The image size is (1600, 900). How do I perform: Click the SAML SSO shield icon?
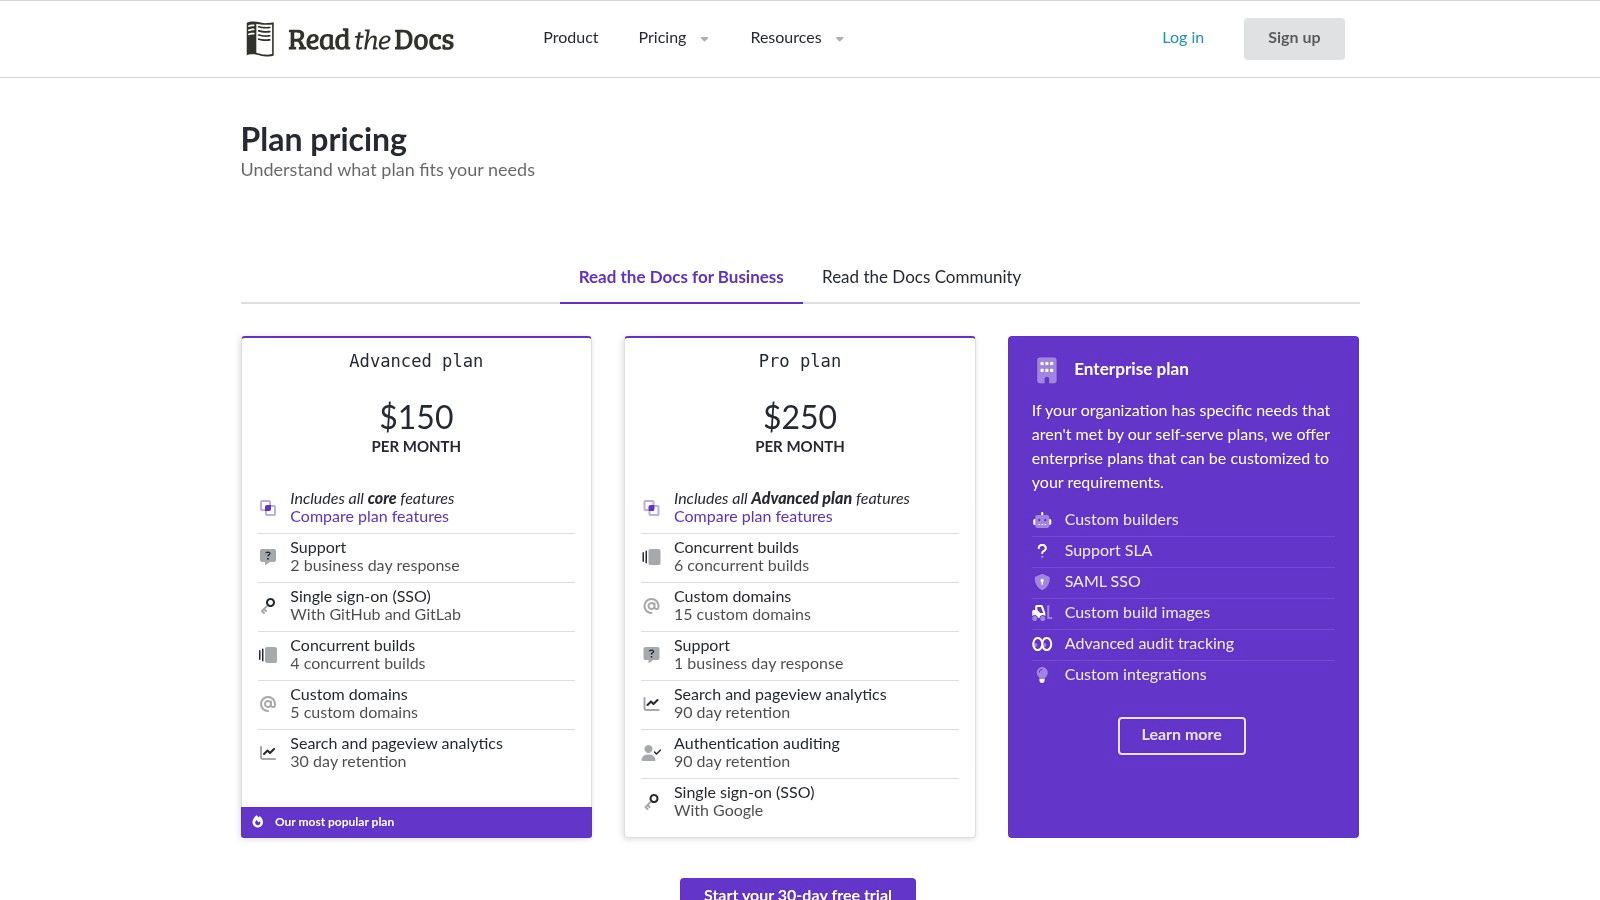tap(1042, 582)
